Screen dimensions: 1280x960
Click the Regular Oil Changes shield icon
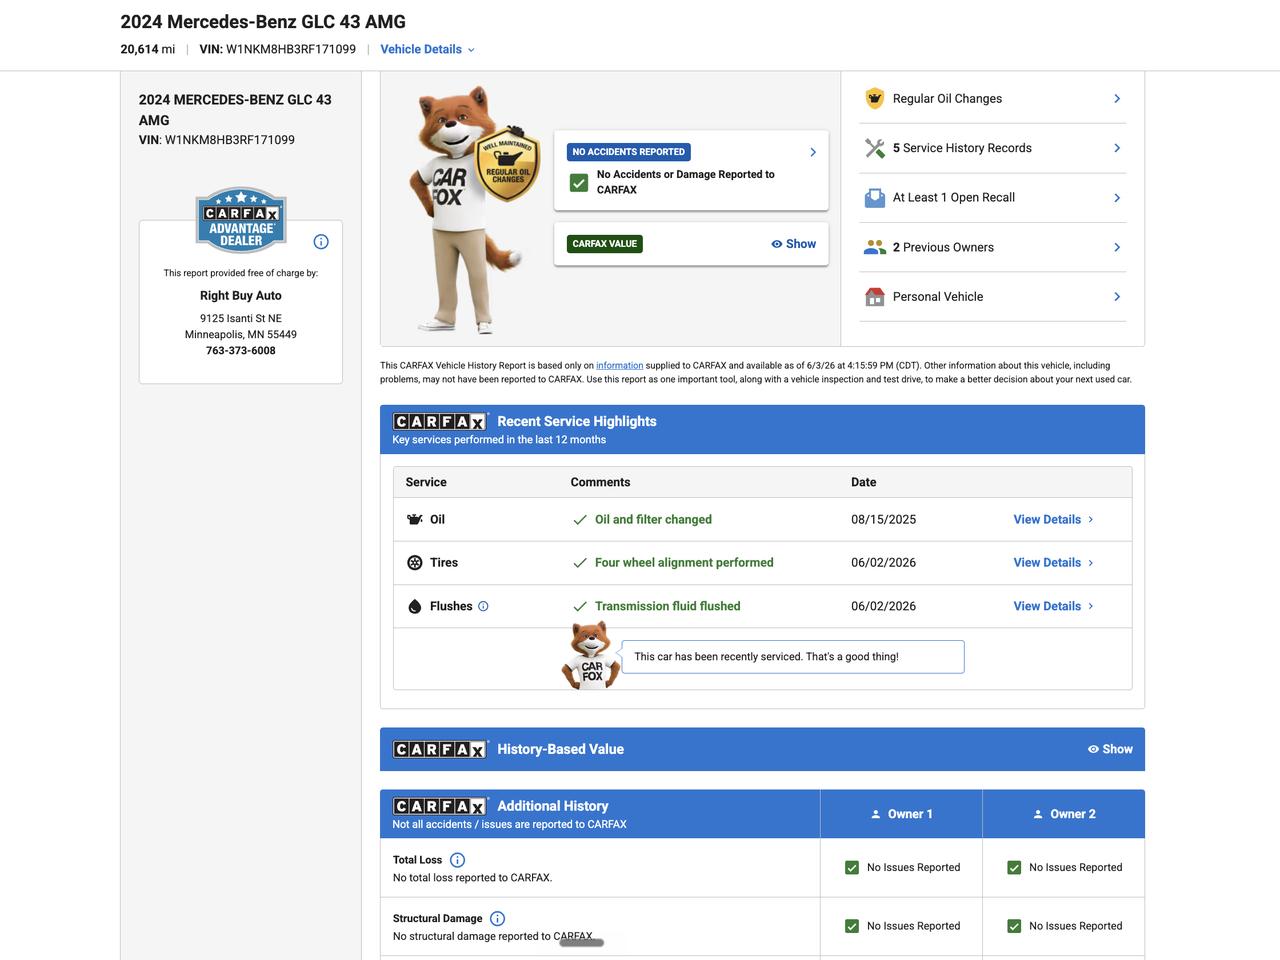875,99
